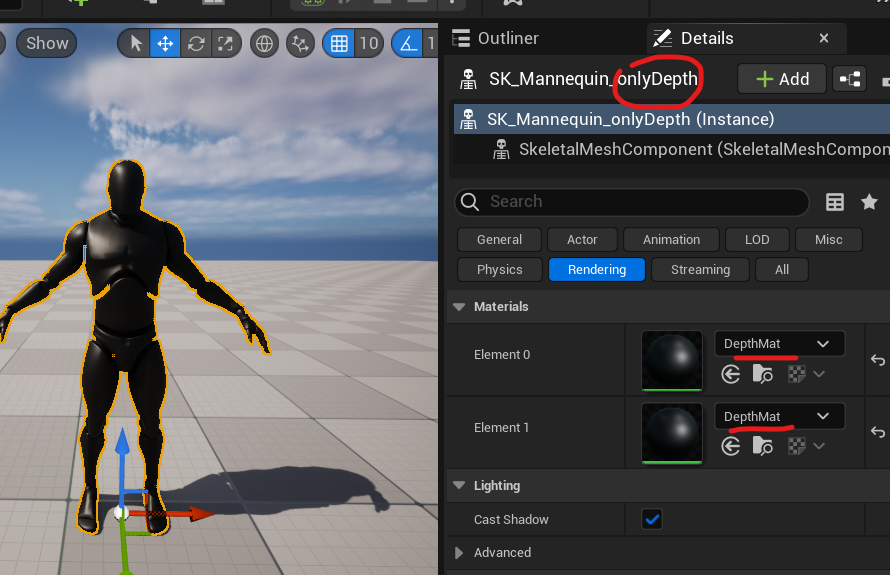Click the Element 0 label

coord(502,355)
